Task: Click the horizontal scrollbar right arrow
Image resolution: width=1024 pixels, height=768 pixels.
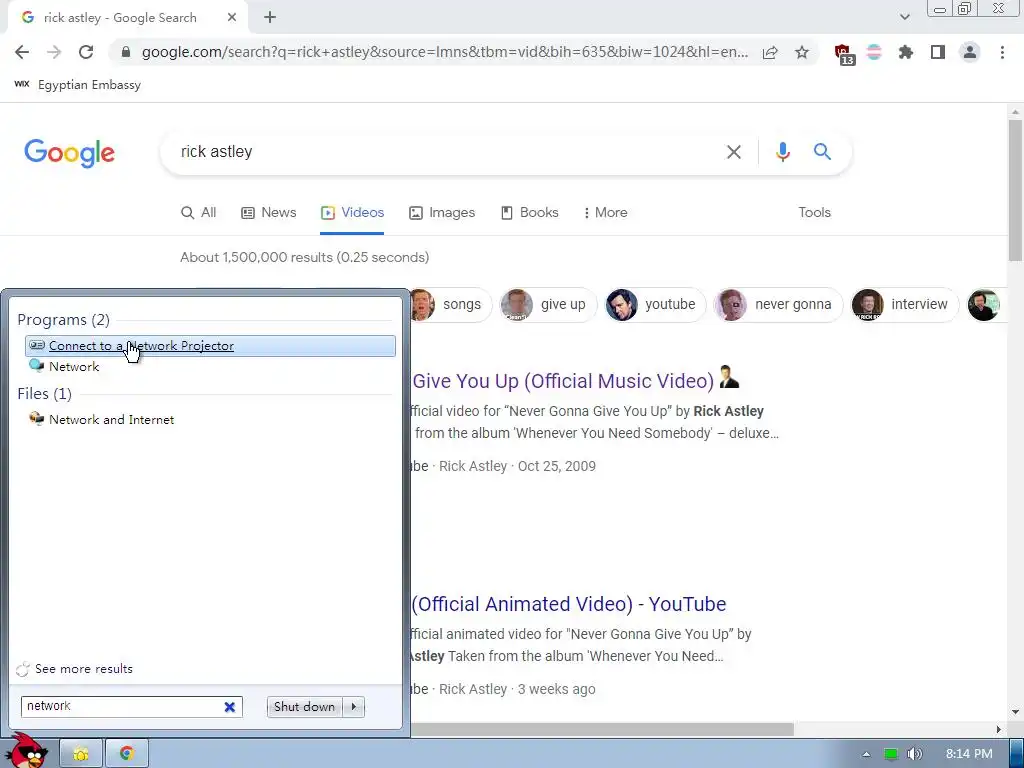Action: click(999, 729)
